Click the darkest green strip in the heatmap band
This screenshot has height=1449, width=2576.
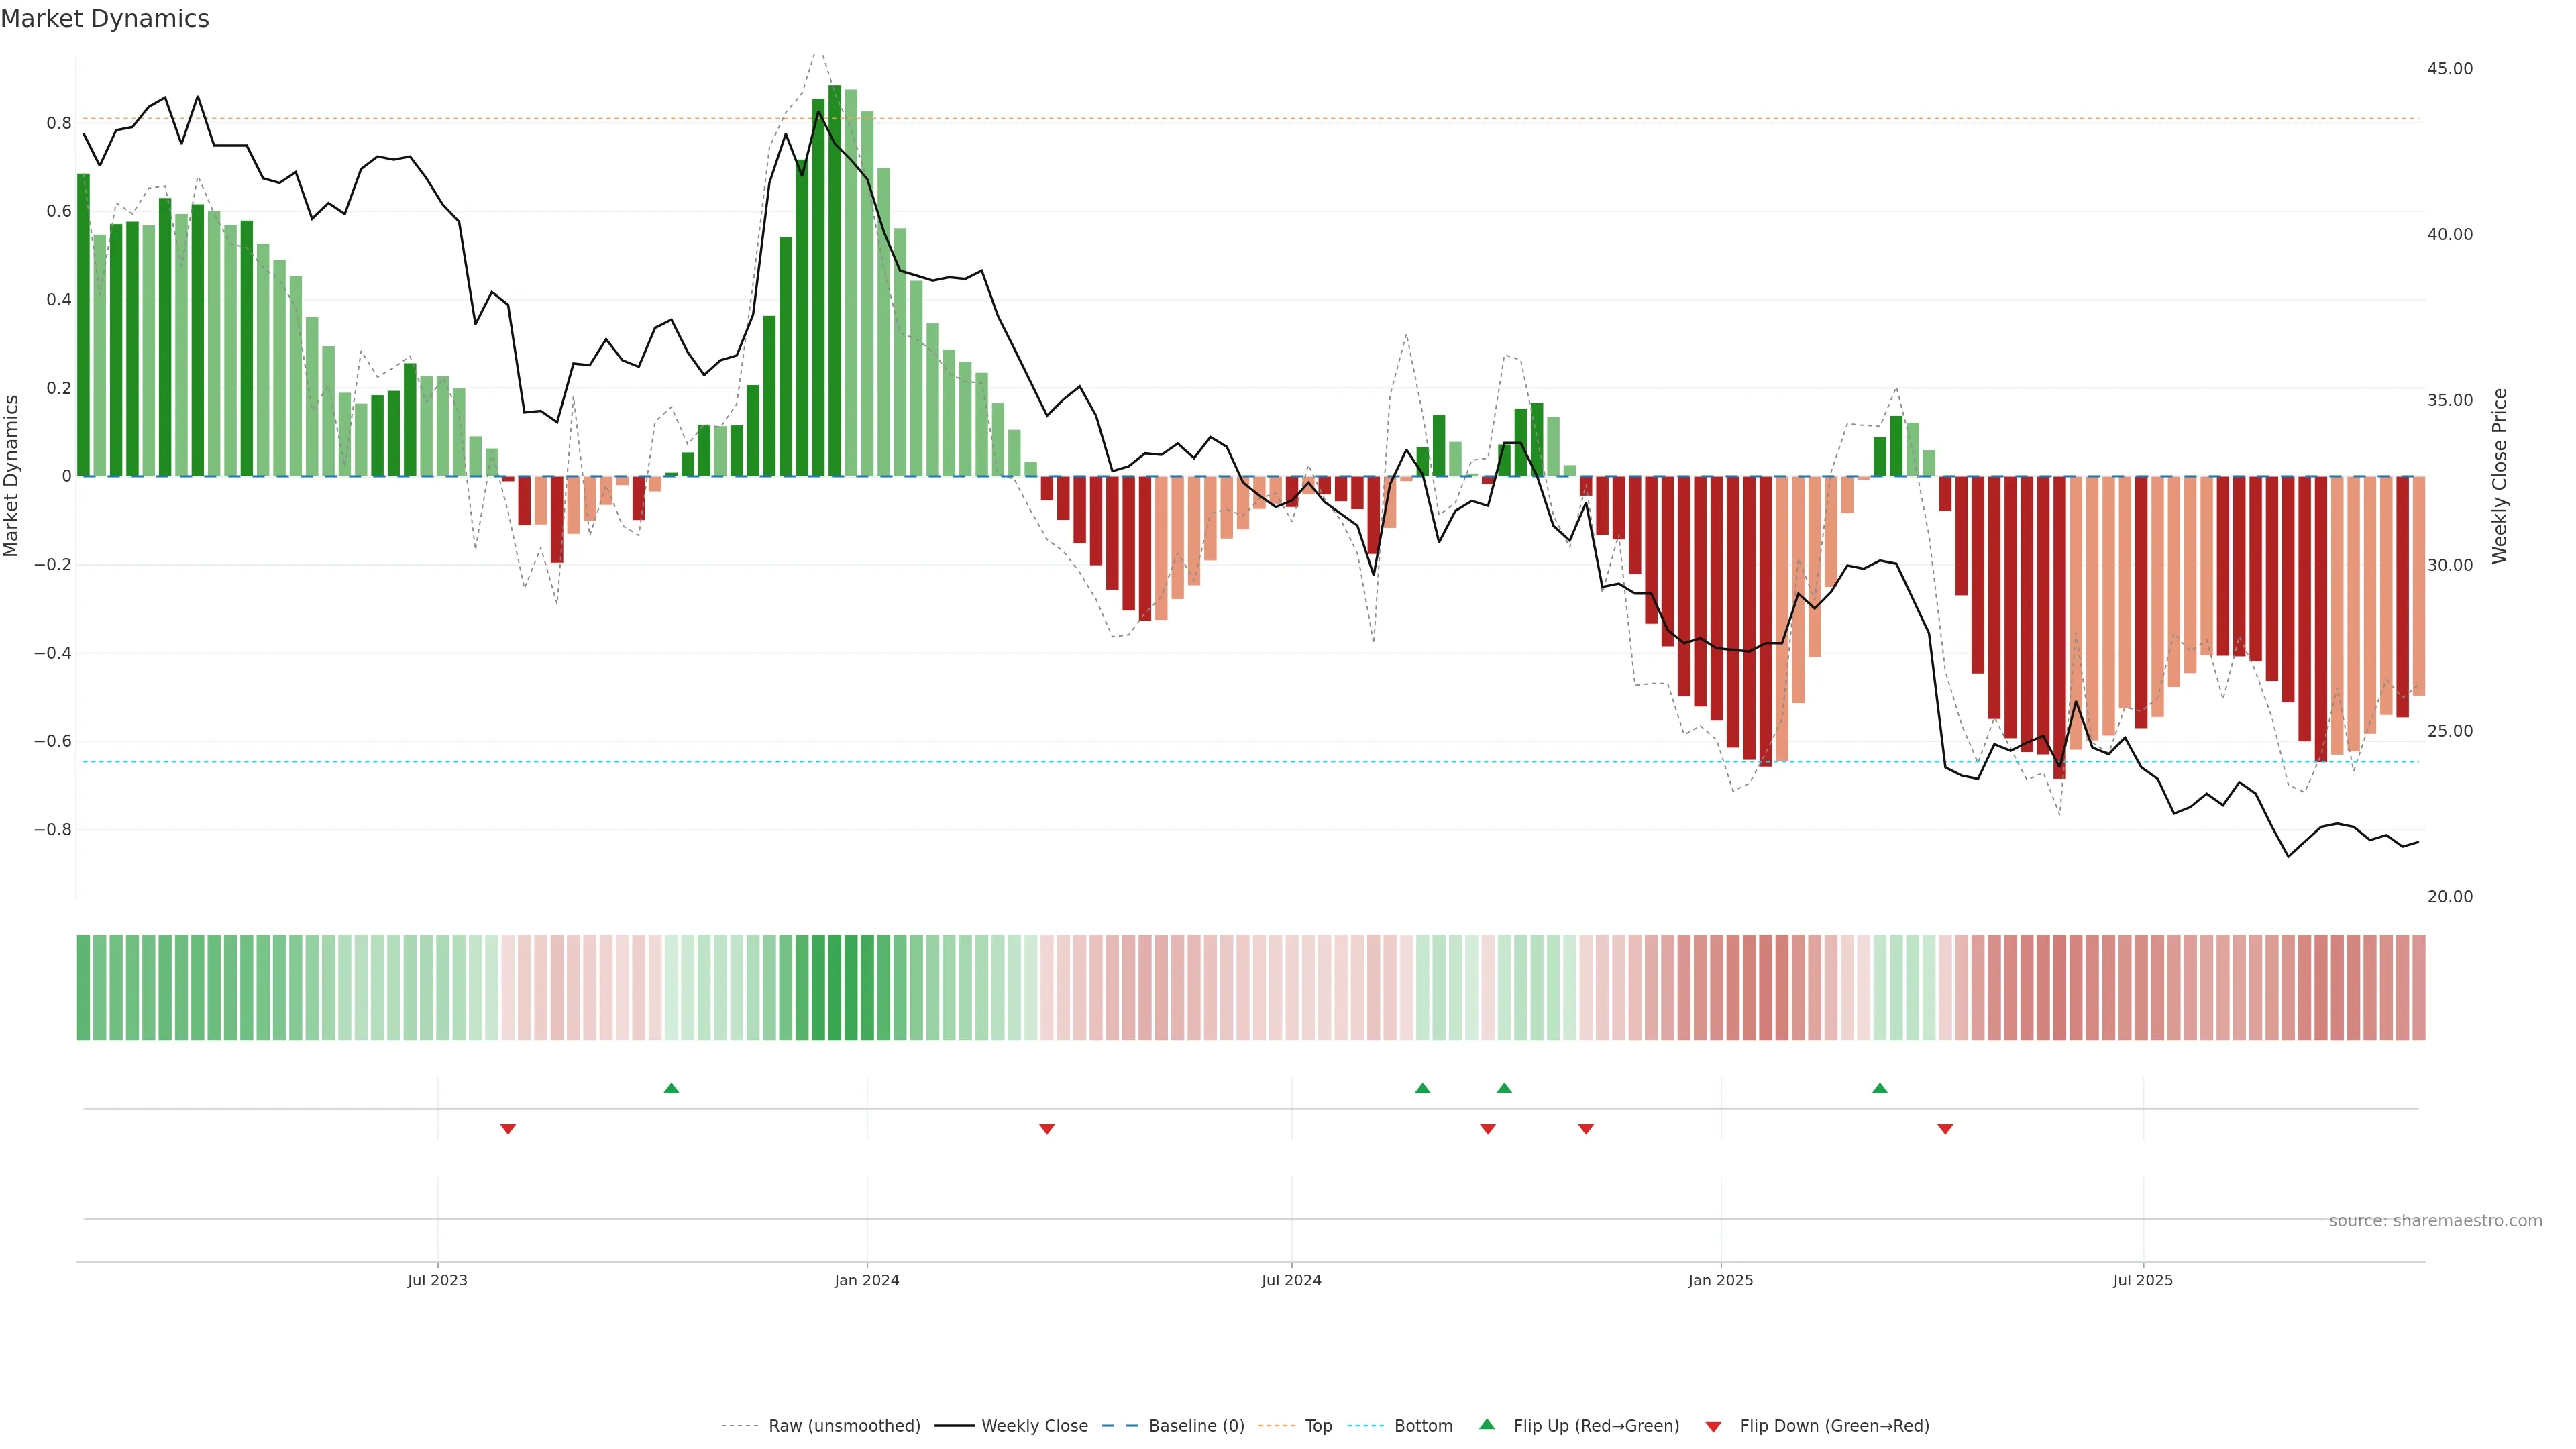pos(834,987)
